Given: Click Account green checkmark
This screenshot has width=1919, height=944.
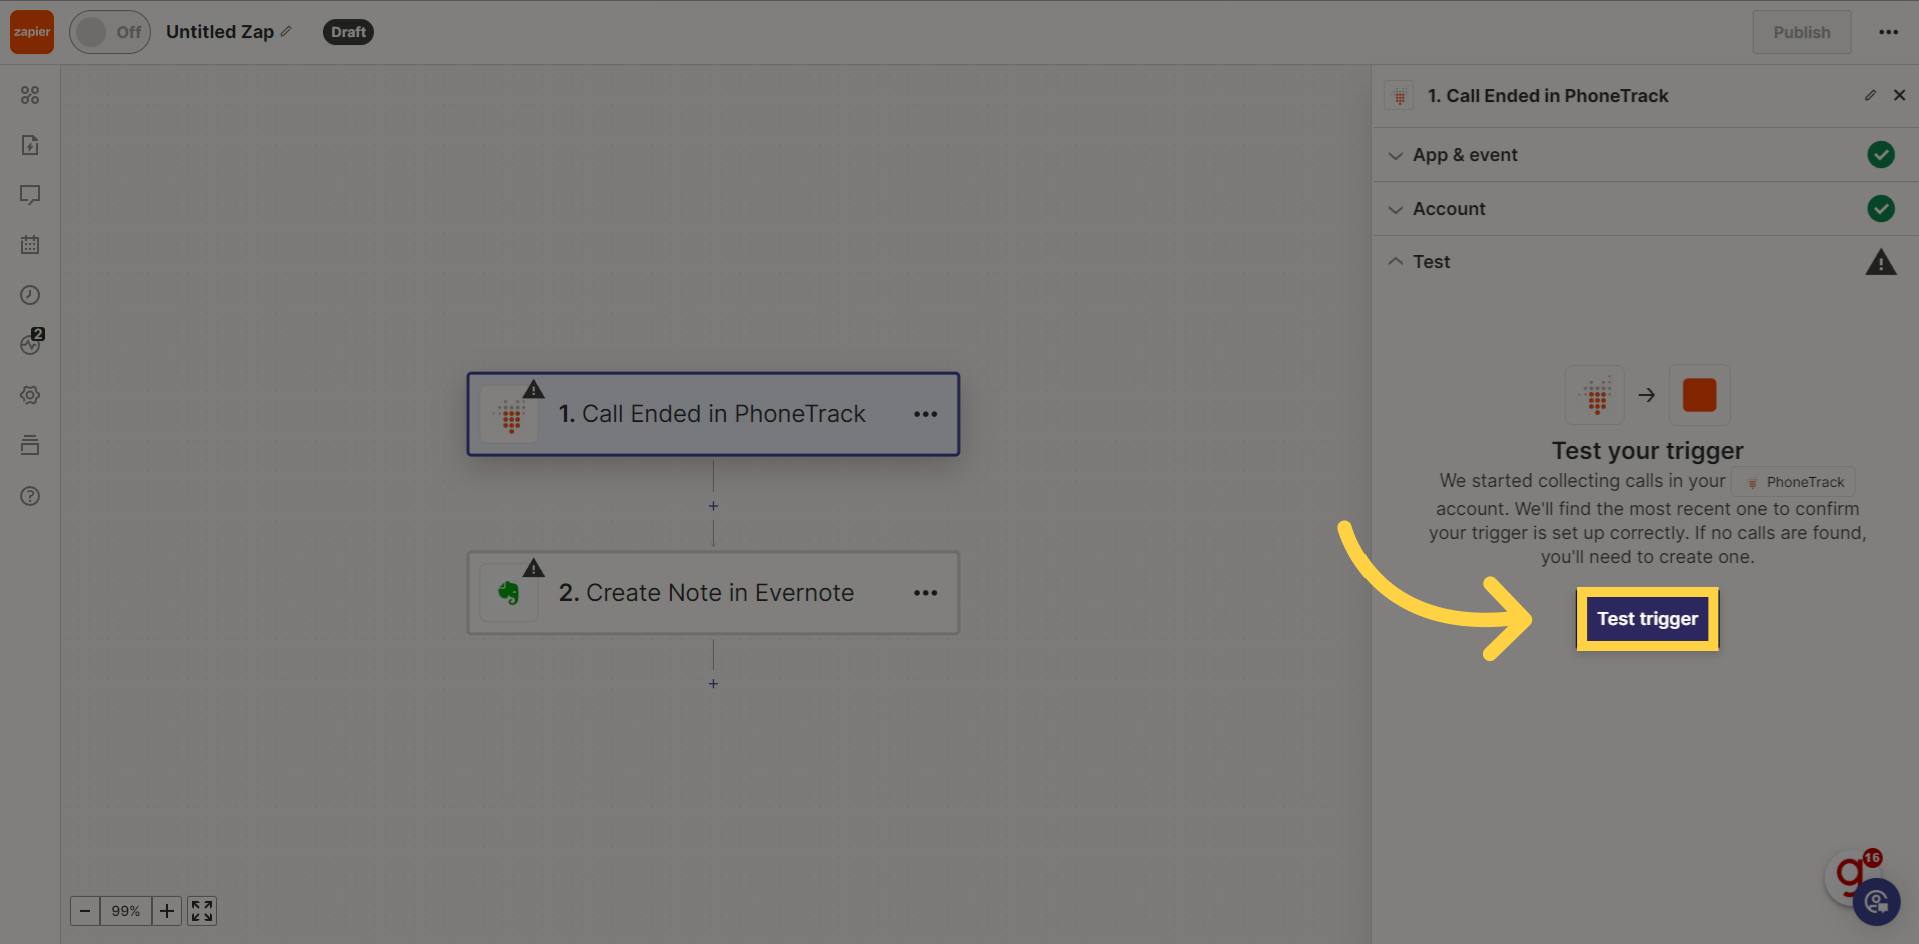Looking at the screenshot, I should [1881, 209].
